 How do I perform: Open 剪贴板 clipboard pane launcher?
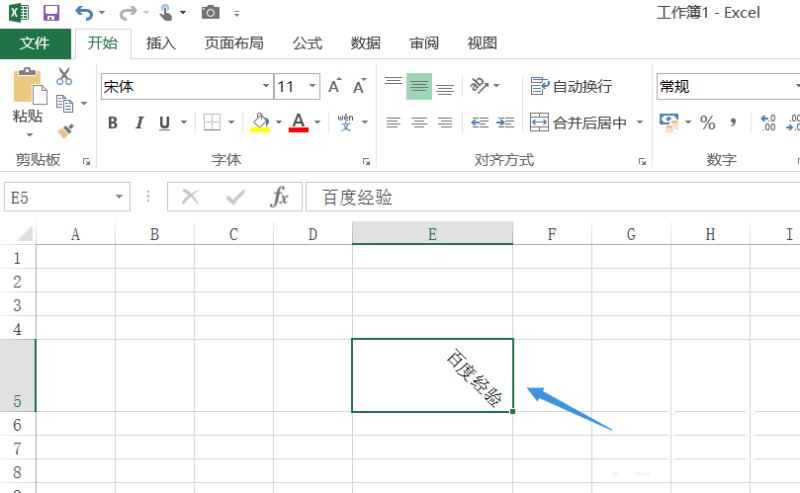pyautogui.click(x=87, y=162)
